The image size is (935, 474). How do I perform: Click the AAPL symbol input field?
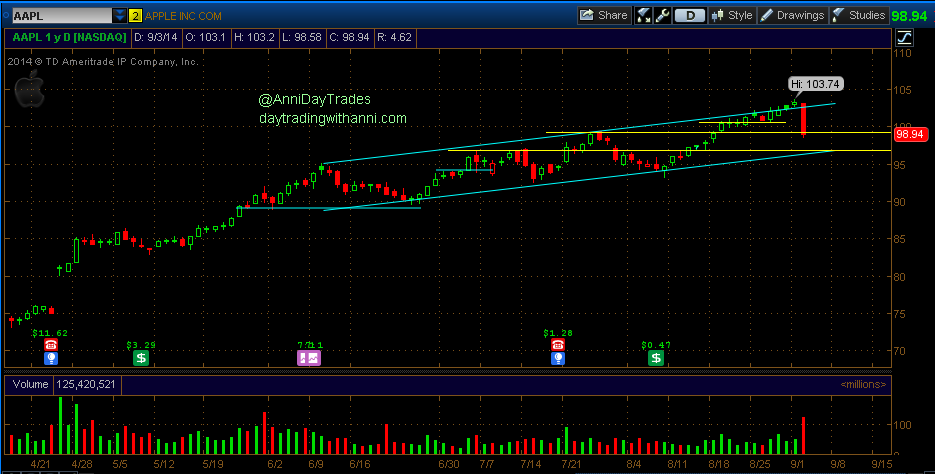pos(61,16)
